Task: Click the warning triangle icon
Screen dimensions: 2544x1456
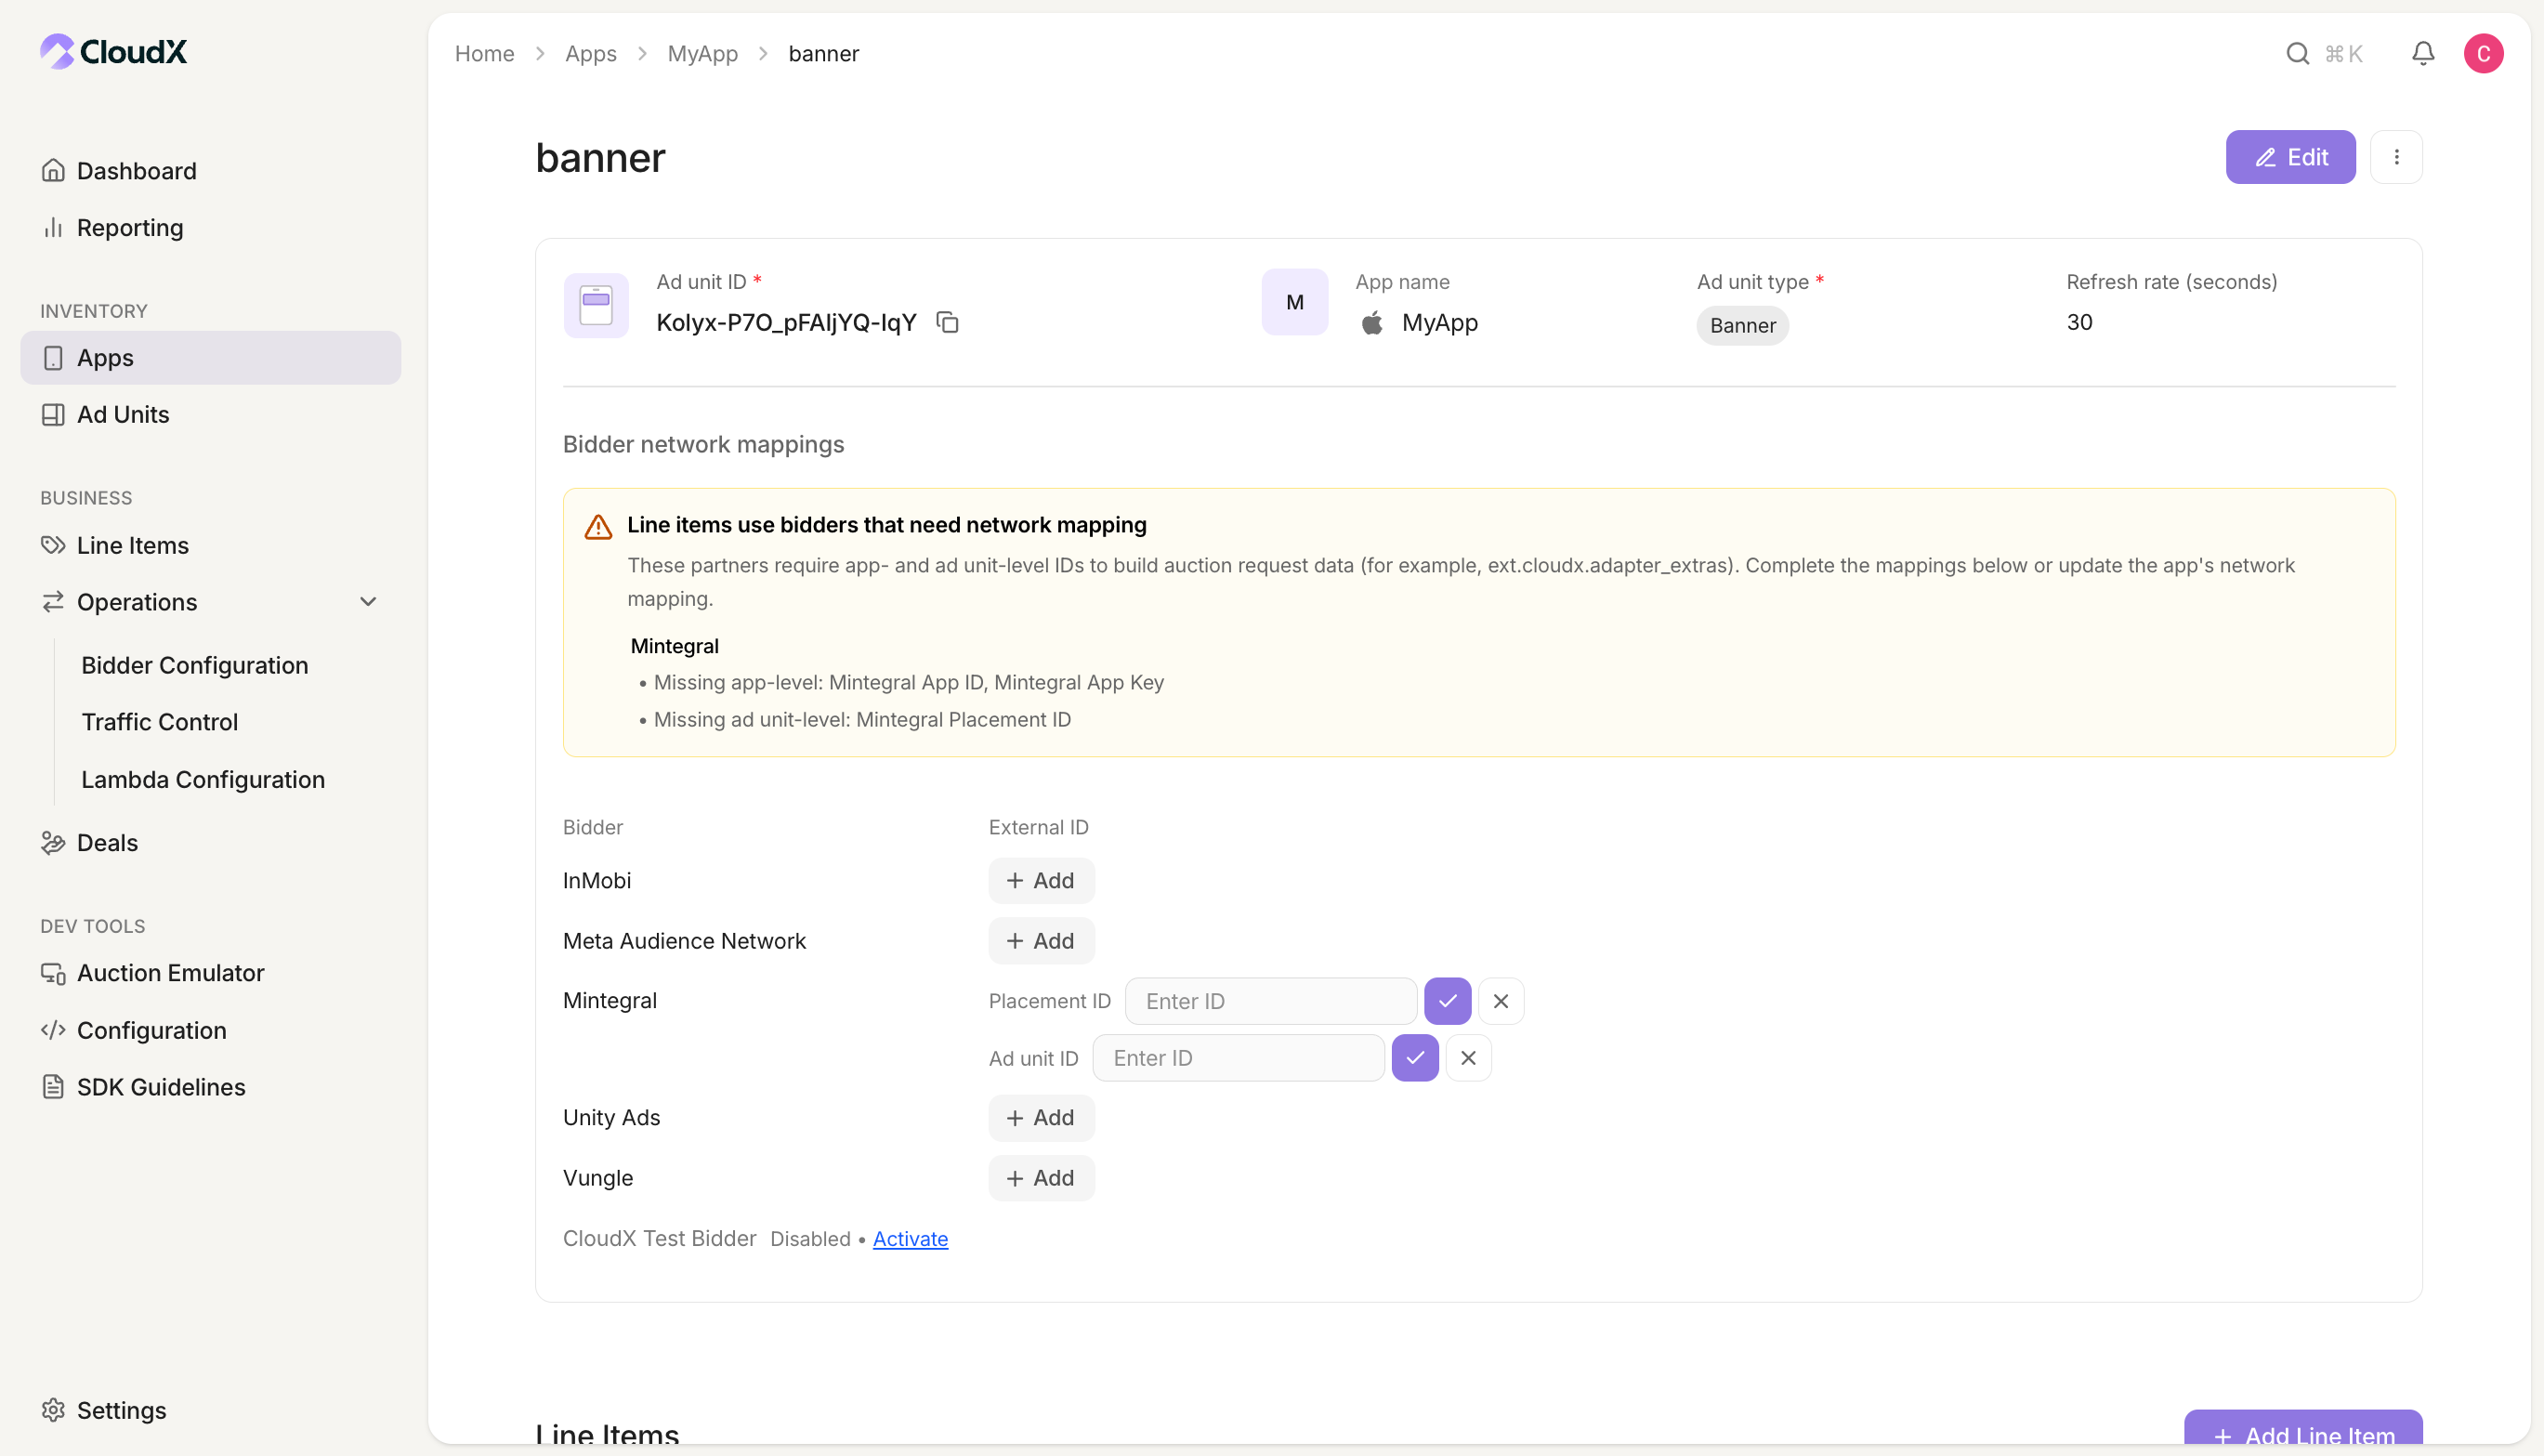Action: coord(598,527)
